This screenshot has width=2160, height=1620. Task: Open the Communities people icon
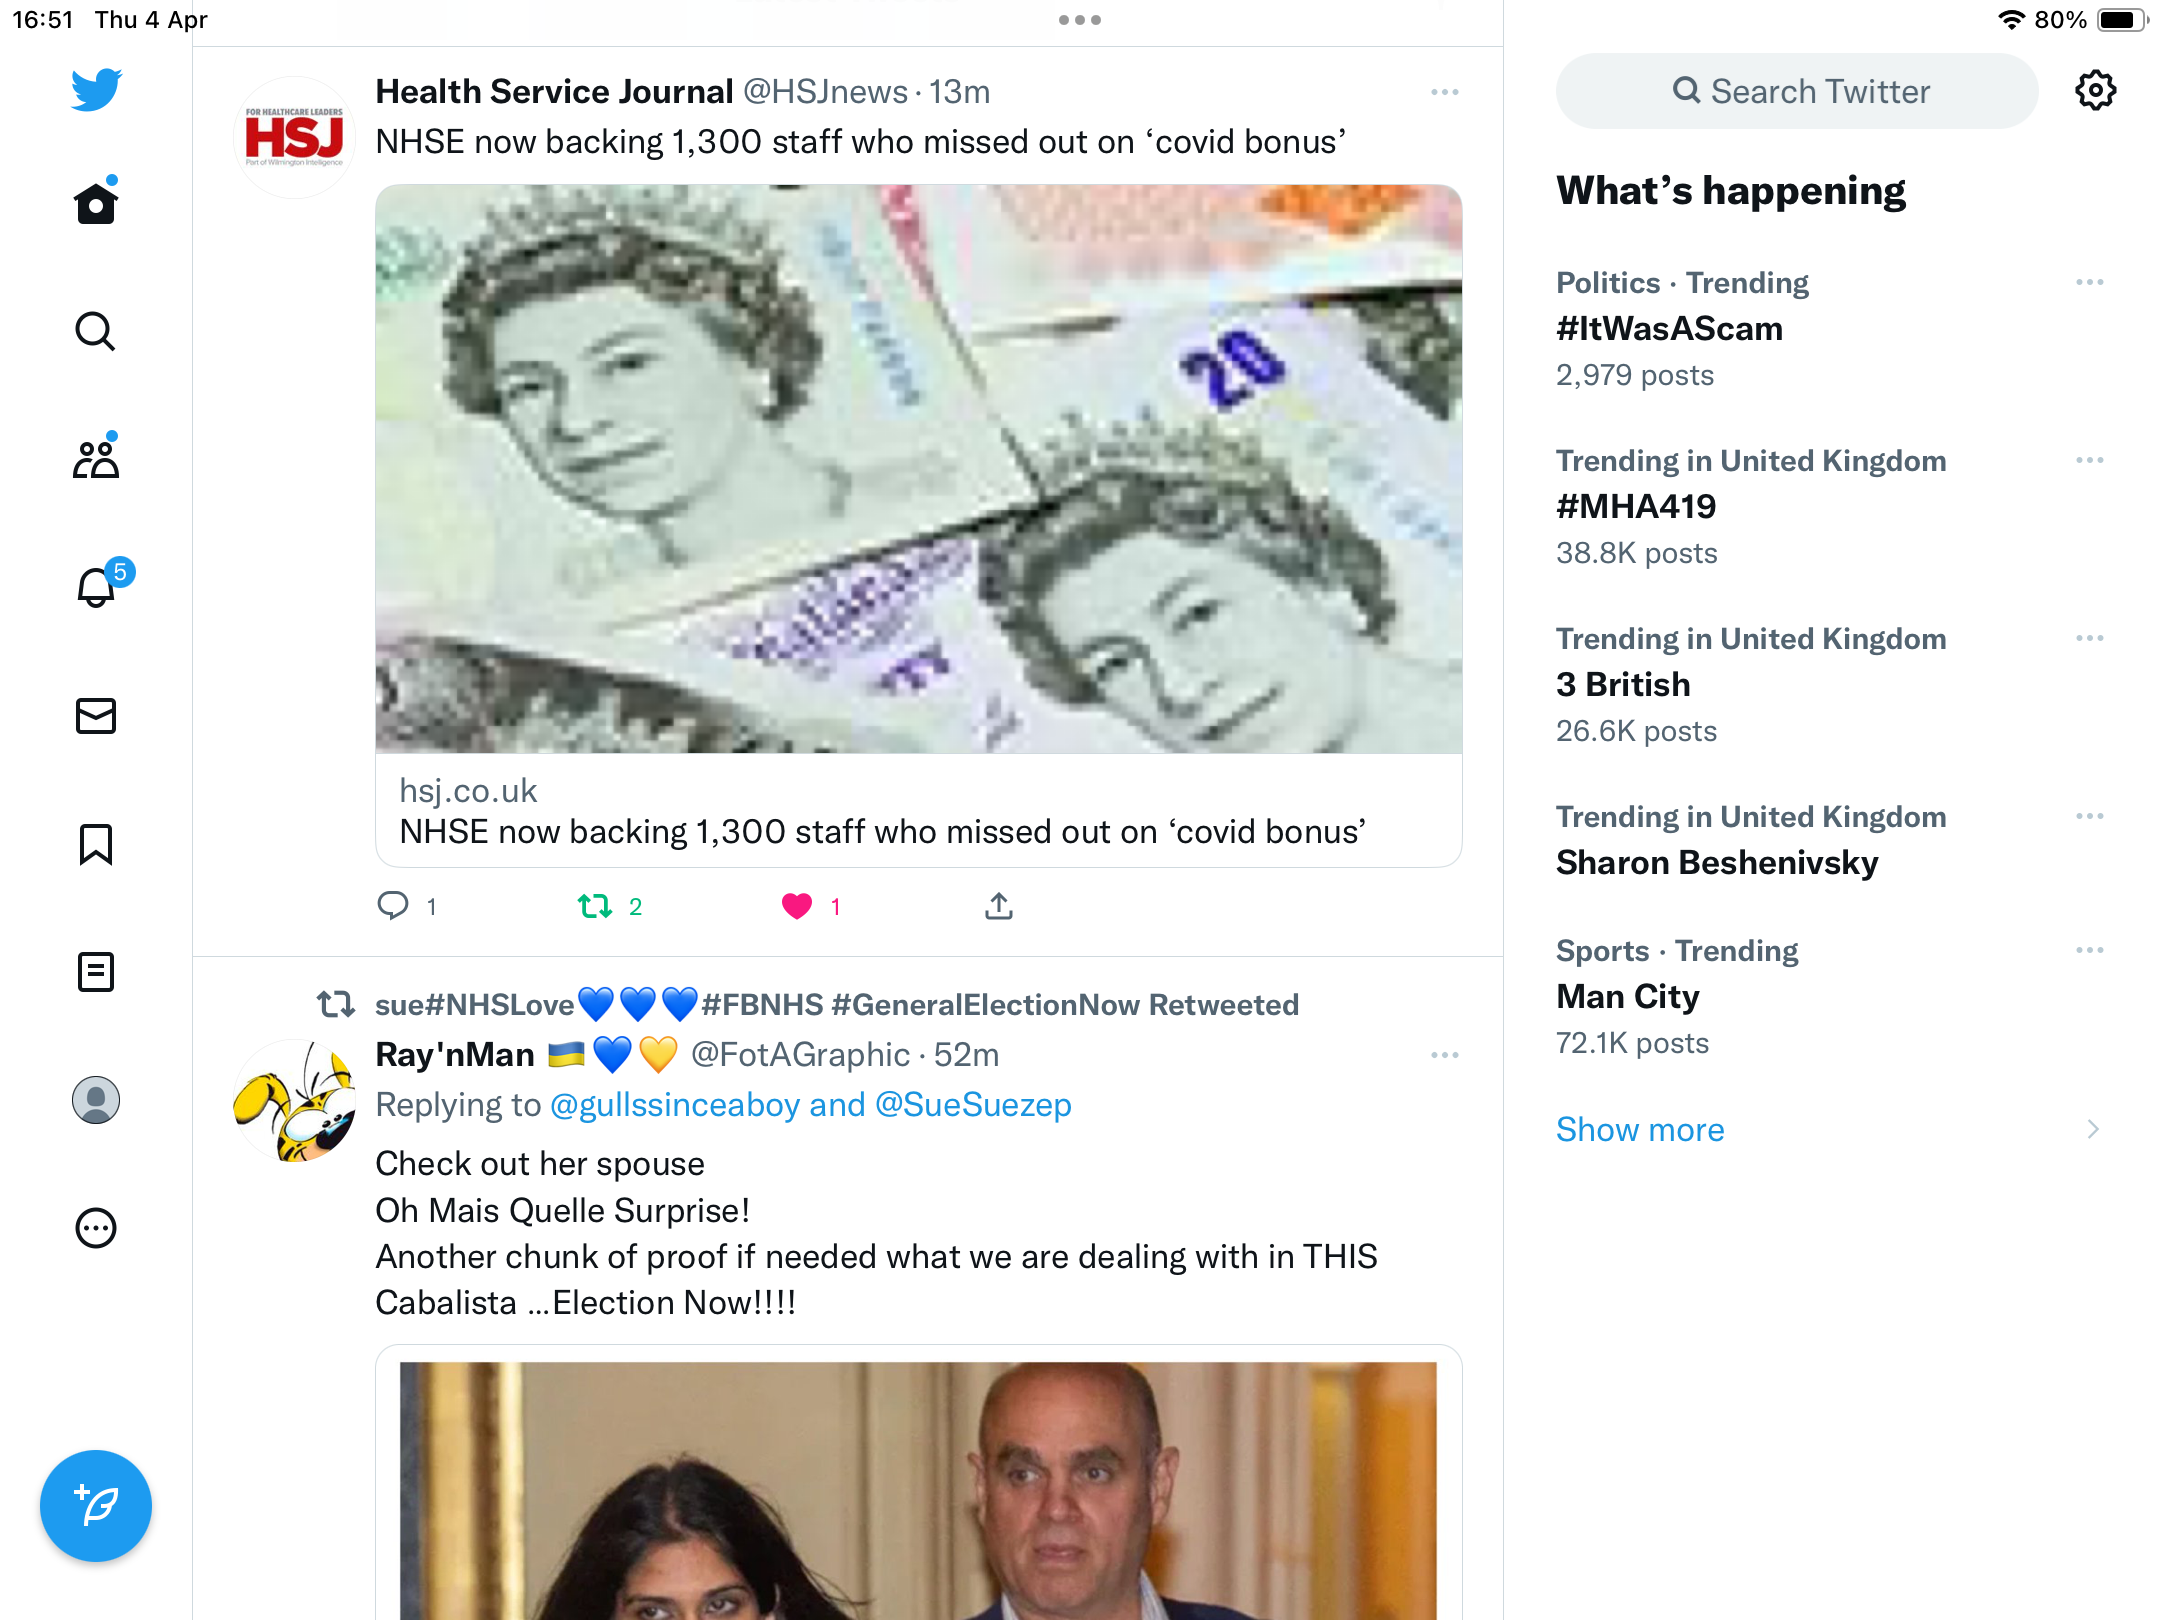pos(96,459)
